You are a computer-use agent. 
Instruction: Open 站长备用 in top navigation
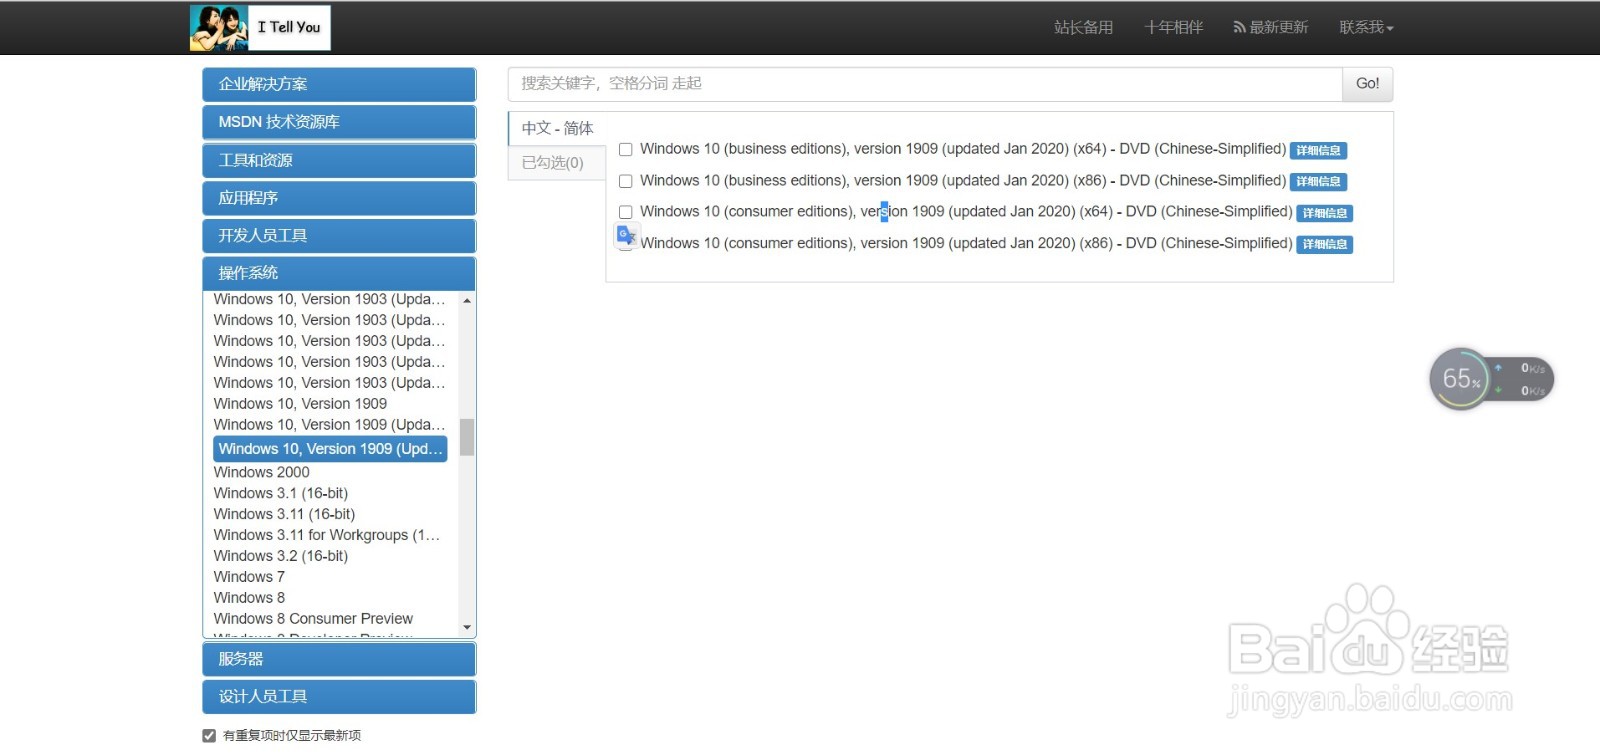click(x=1084, y=27)
